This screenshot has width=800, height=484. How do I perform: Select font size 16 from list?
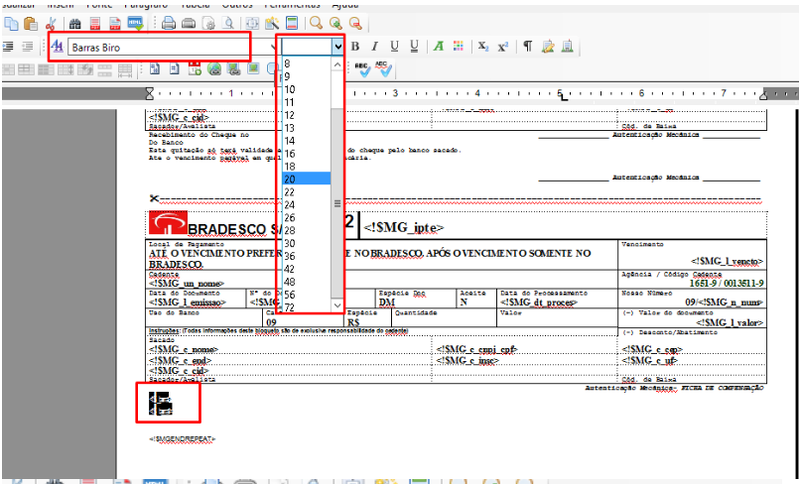(x=306, y=154)
